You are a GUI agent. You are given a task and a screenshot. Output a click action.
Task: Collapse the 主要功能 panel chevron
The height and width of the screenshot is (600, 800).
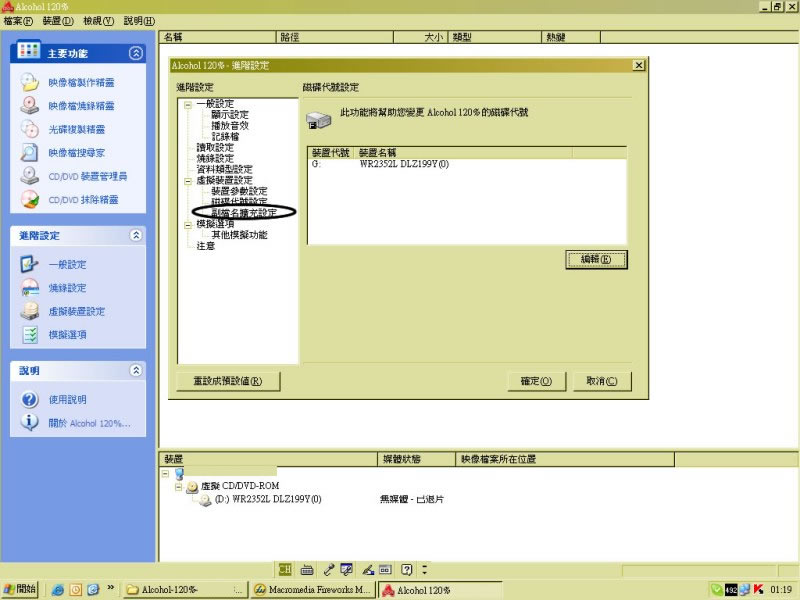pos(136,53)
